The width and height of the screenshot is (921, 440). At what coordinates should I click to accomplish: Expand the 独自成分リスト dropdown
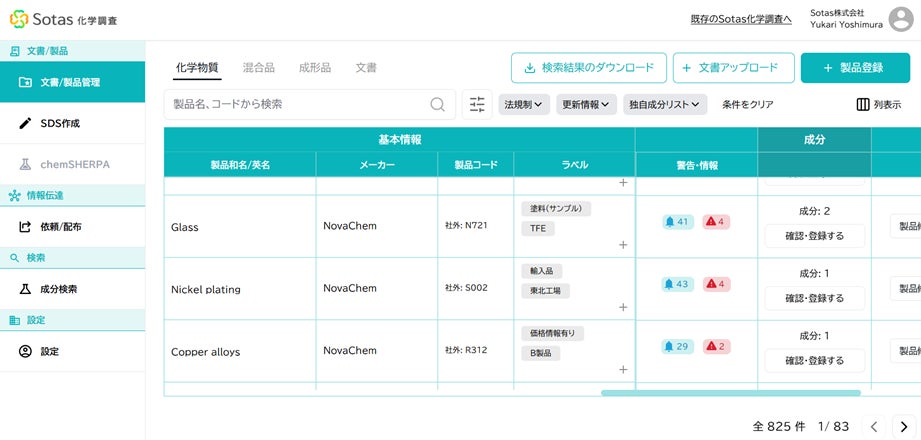[x=665, y=105]
